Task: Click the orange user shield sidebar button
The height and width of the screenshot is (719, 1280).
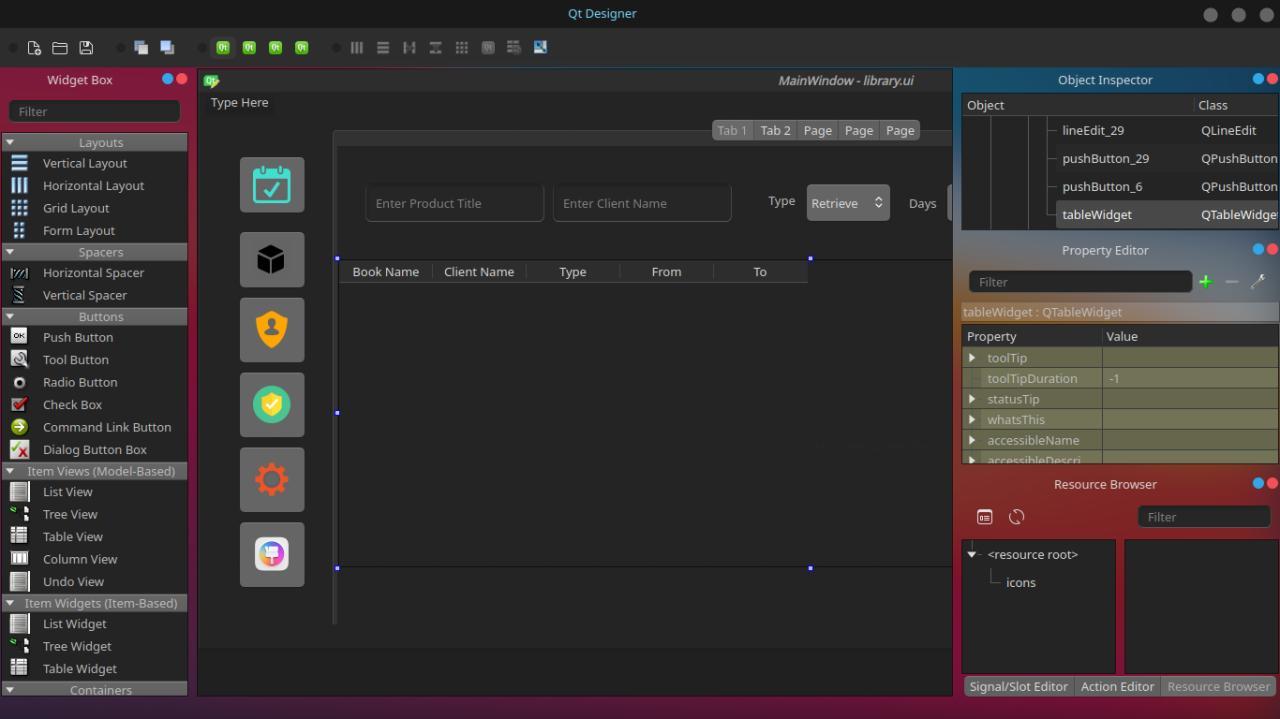Action: pos(272,330)
